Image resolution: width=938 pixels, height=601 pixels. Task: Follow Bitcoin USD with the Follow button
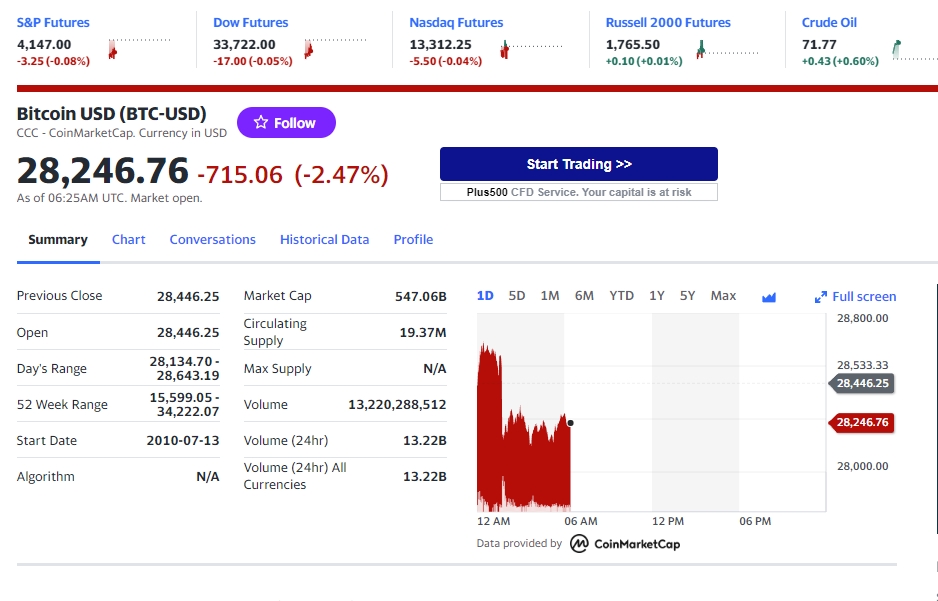(x=286, y=123)
